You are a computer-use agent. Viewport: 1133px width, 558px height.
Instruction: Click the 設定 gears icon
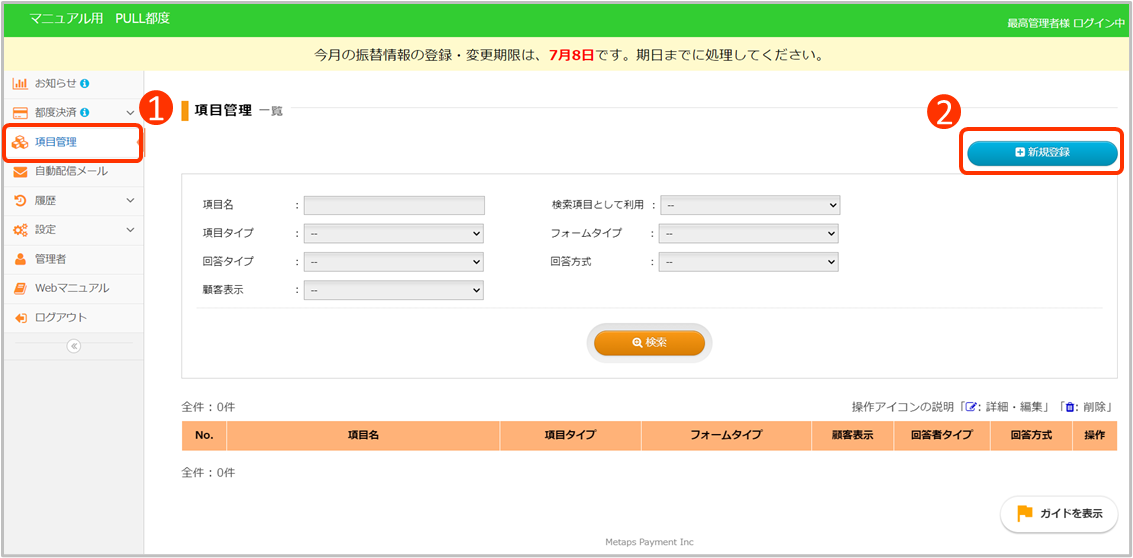[20, 230]
